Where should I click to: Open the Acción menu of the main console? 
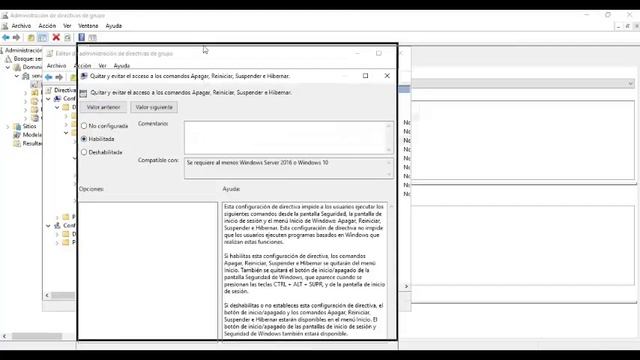coord(47,26)
